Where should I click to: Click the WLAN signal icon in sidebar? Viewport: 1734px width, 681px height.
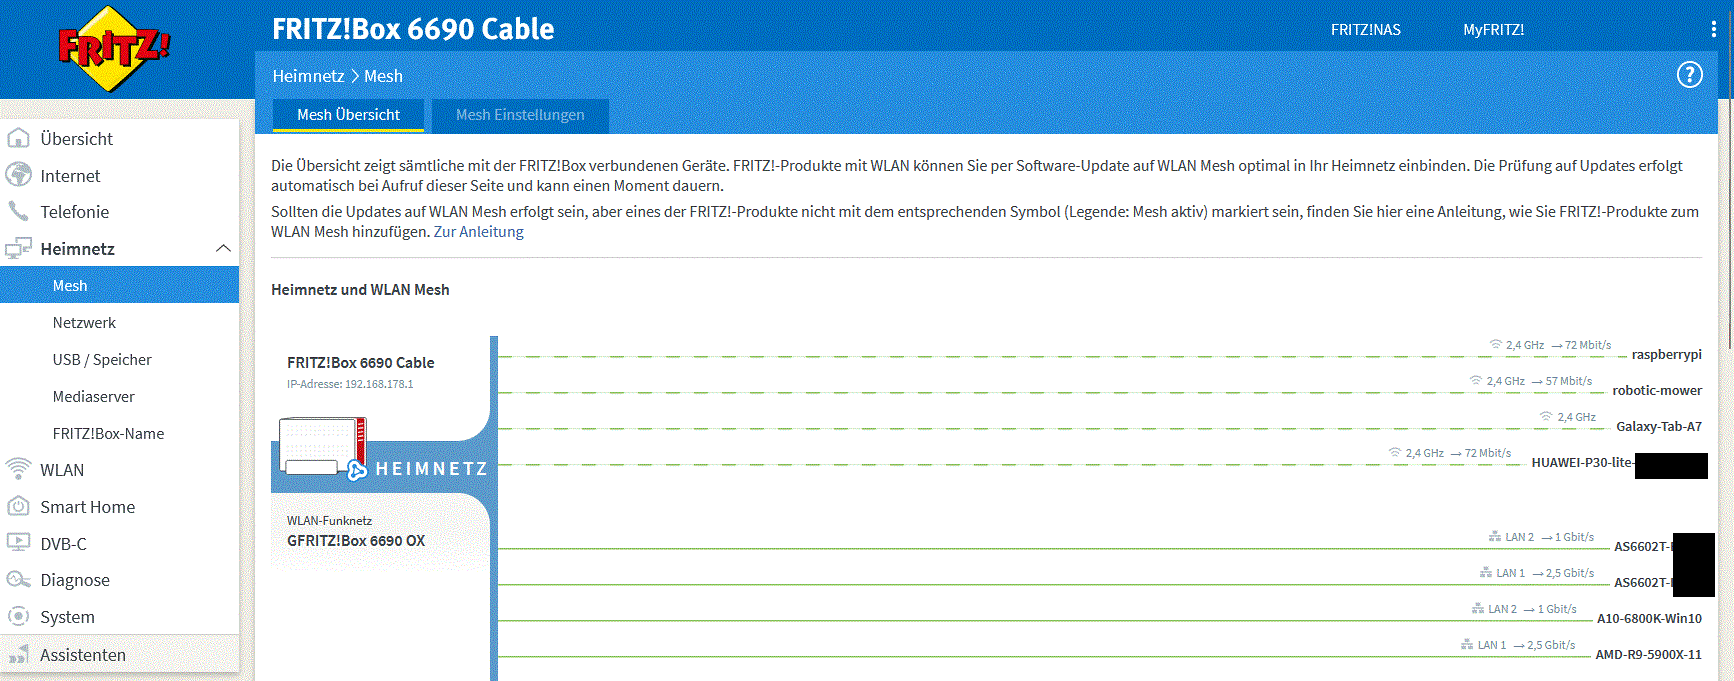pos(18,469)
